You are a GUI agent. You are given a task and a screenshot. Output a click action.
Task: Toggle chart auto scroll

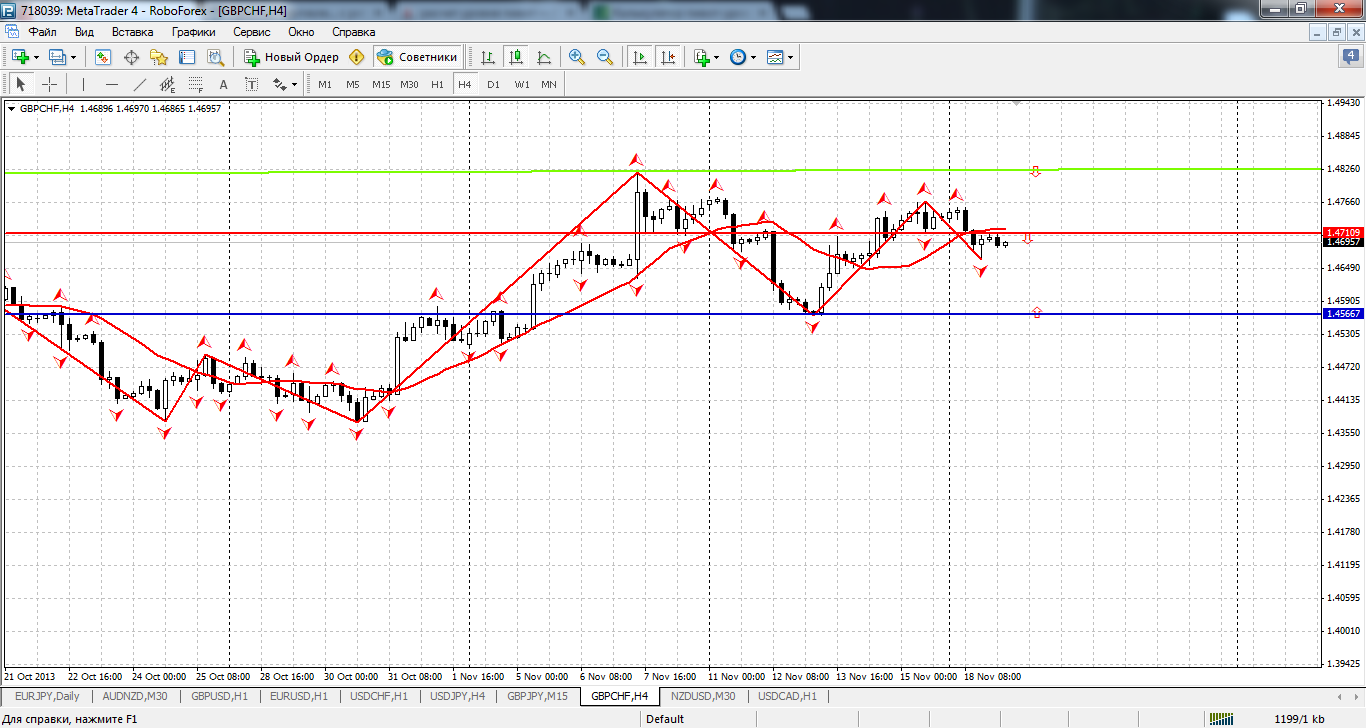pyautogui.click(x=640, y=57)
